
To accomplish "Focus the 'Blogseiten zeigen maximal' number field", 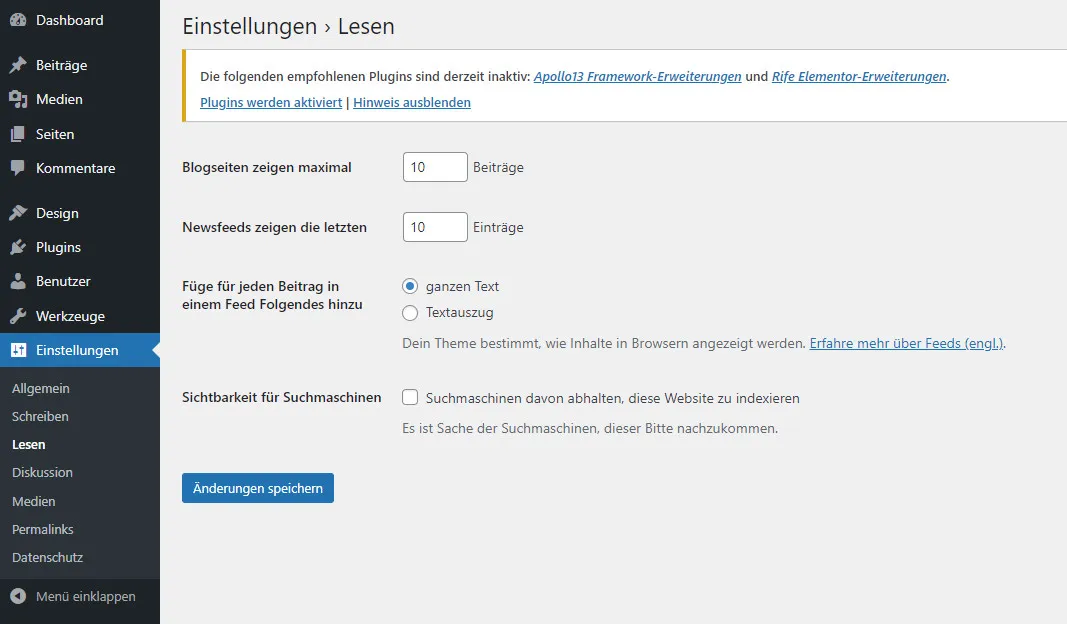I will [x=435, y=167].
